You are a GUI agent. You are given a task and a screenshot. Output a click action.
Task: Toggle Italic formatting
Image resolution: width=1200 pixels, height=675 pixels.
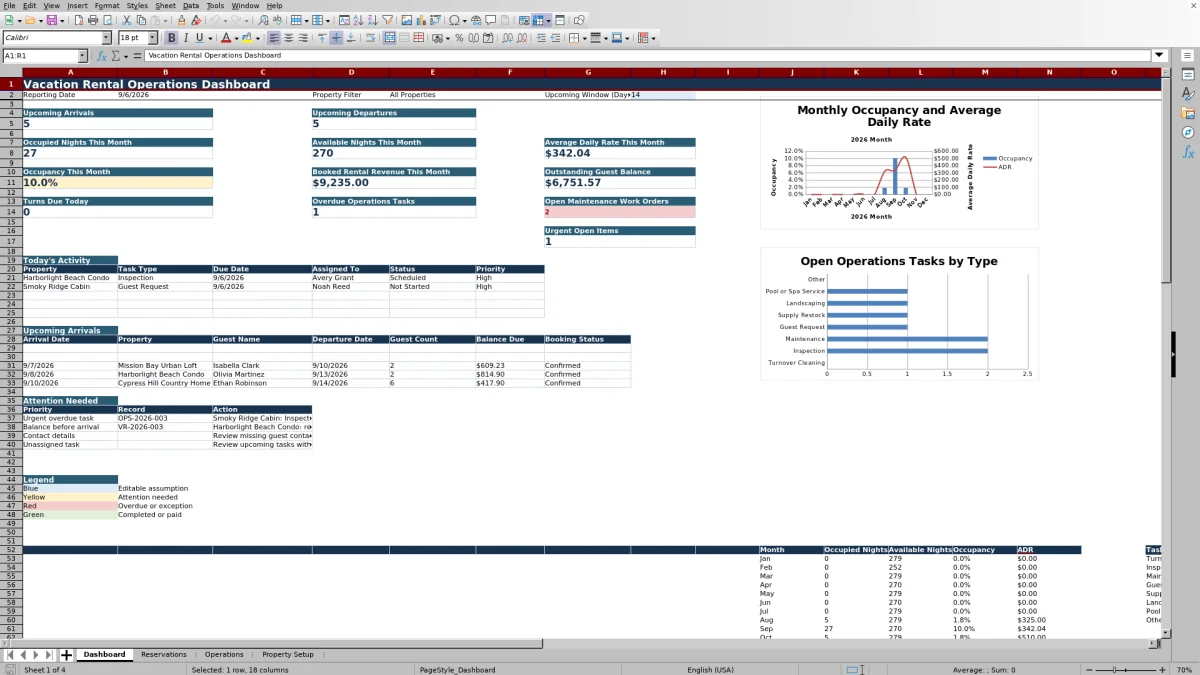(186, 38)
